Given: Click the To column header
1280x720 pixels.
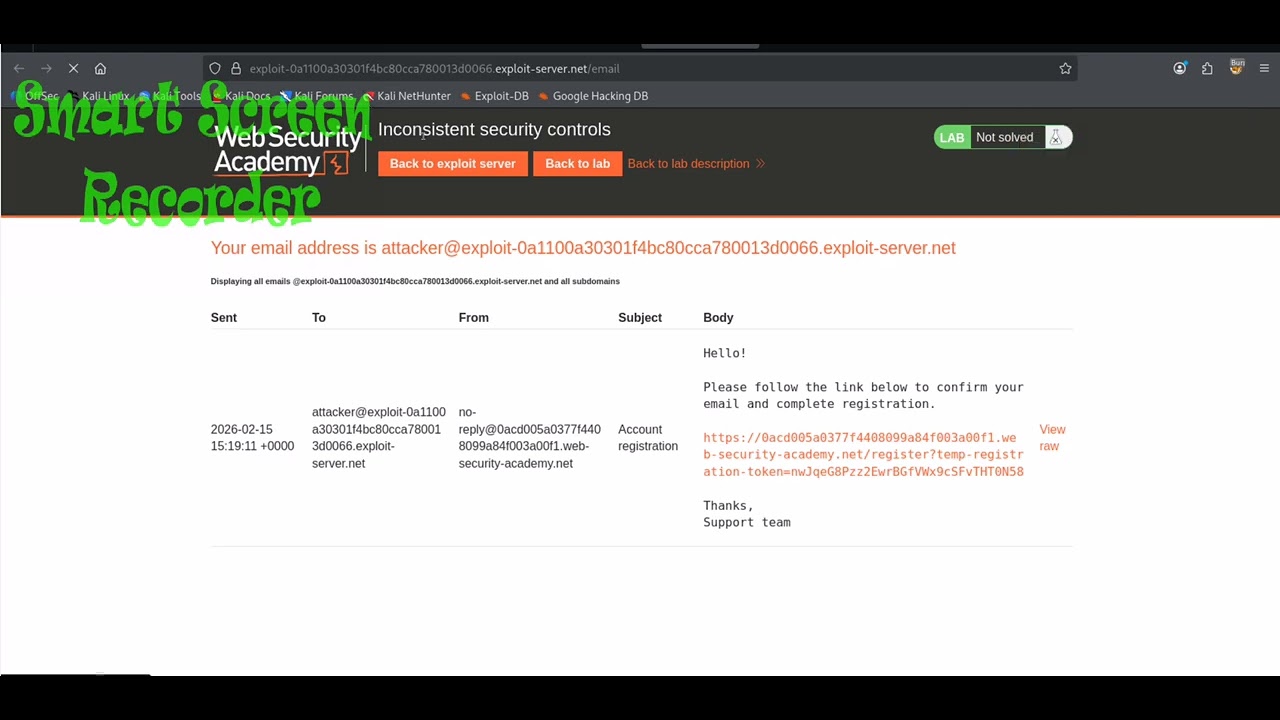Looking at the screenshot, I should pyautogui.click(x=319, y=318).
